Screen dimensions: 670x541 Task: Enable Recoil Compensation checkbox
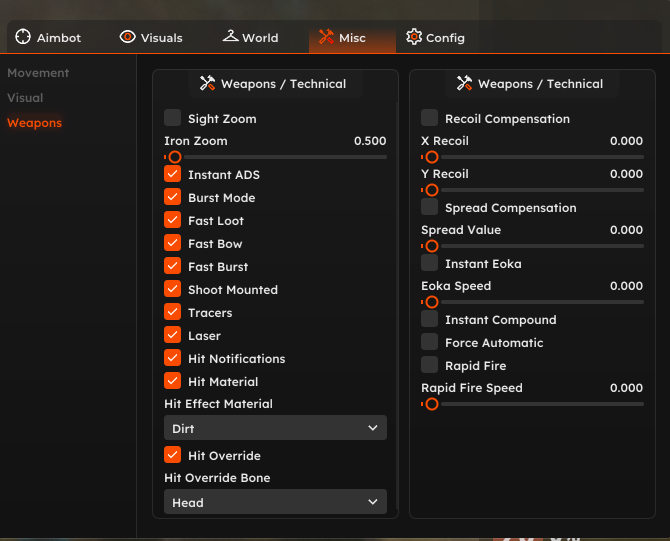coord(429,118)
